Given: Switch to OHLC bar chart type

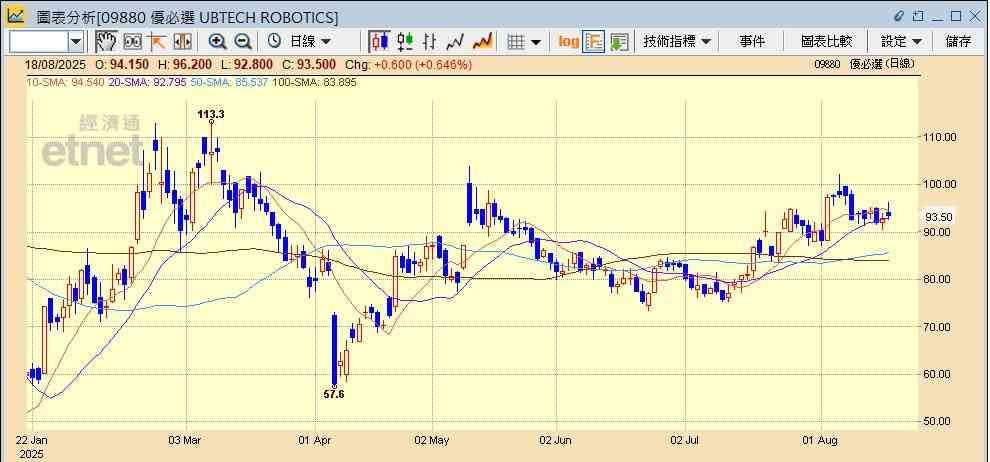Looking at the screenshot, I should 430,42.
